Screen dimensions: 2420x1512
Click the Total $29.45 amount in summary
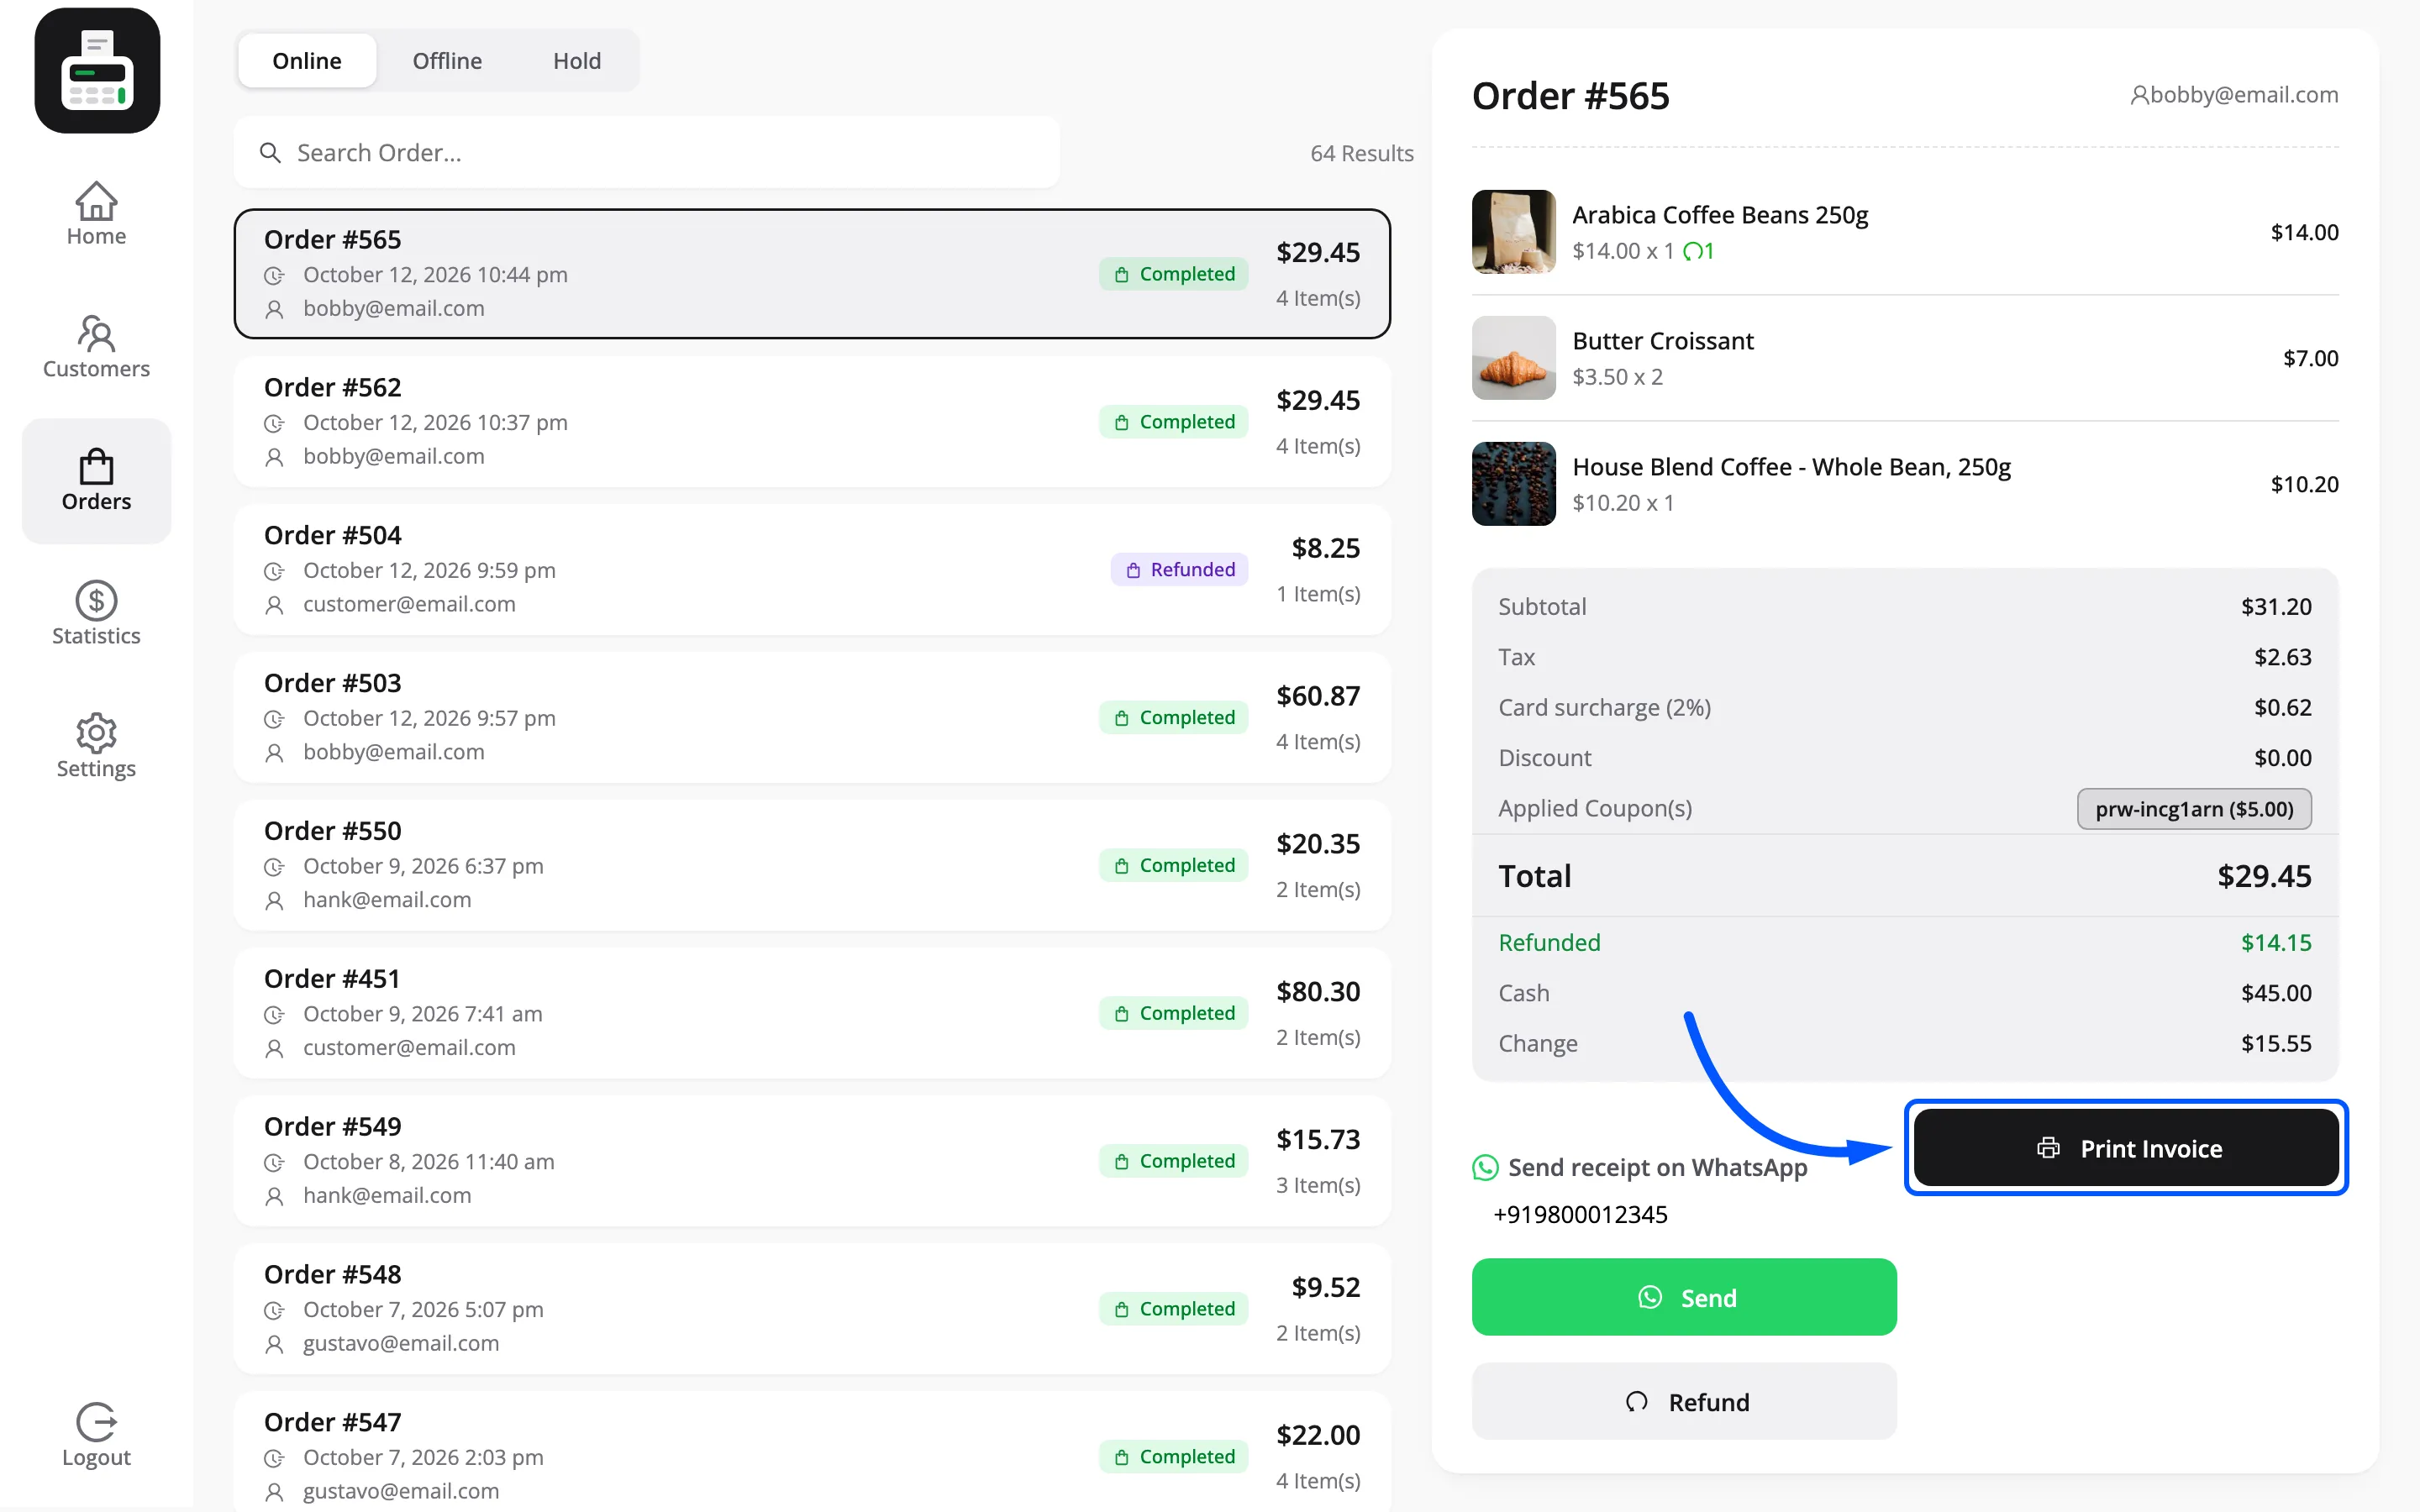click(2264, 876)
